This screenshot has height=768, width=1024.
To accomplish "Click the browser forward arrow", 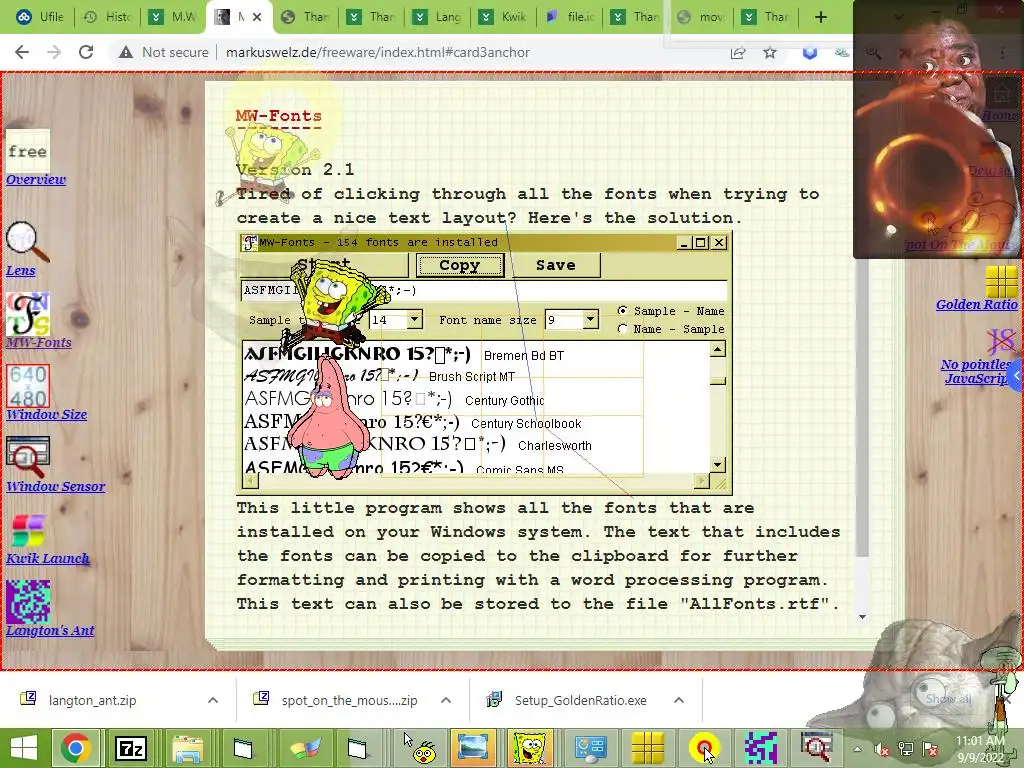I will click(x=54, y=52).
